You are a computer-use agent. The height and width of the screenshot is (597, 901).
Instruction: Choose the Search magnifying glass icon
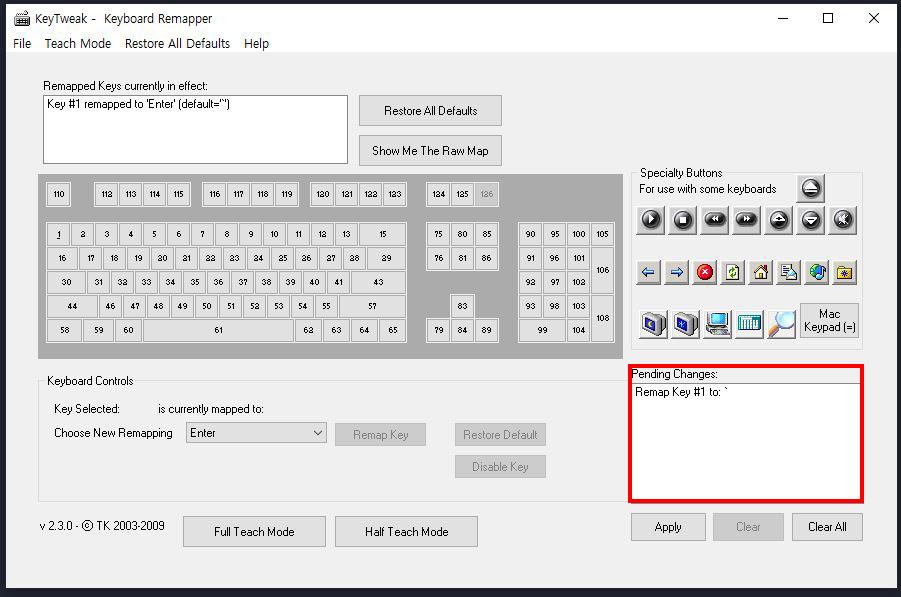tap(781, 324)
